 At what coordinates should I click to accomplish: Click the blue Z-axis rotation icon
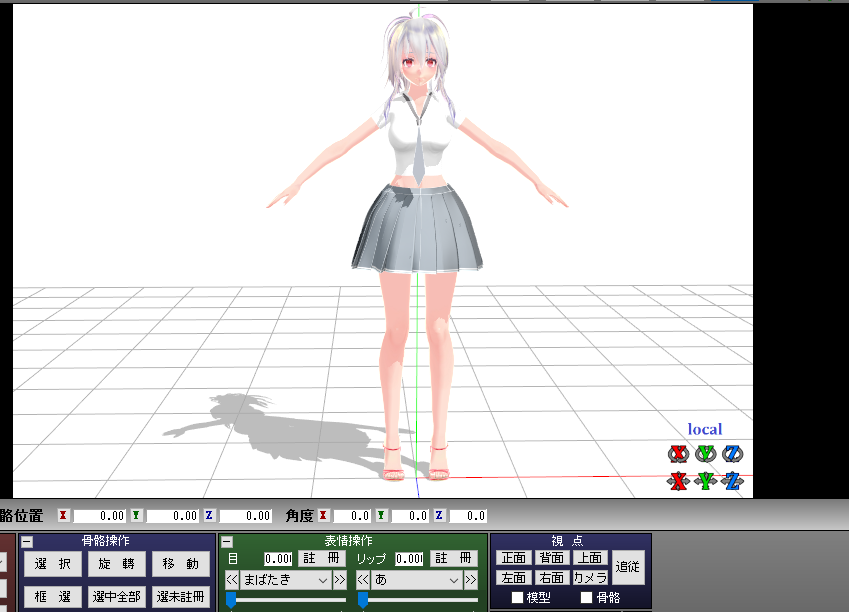point(733,454)
